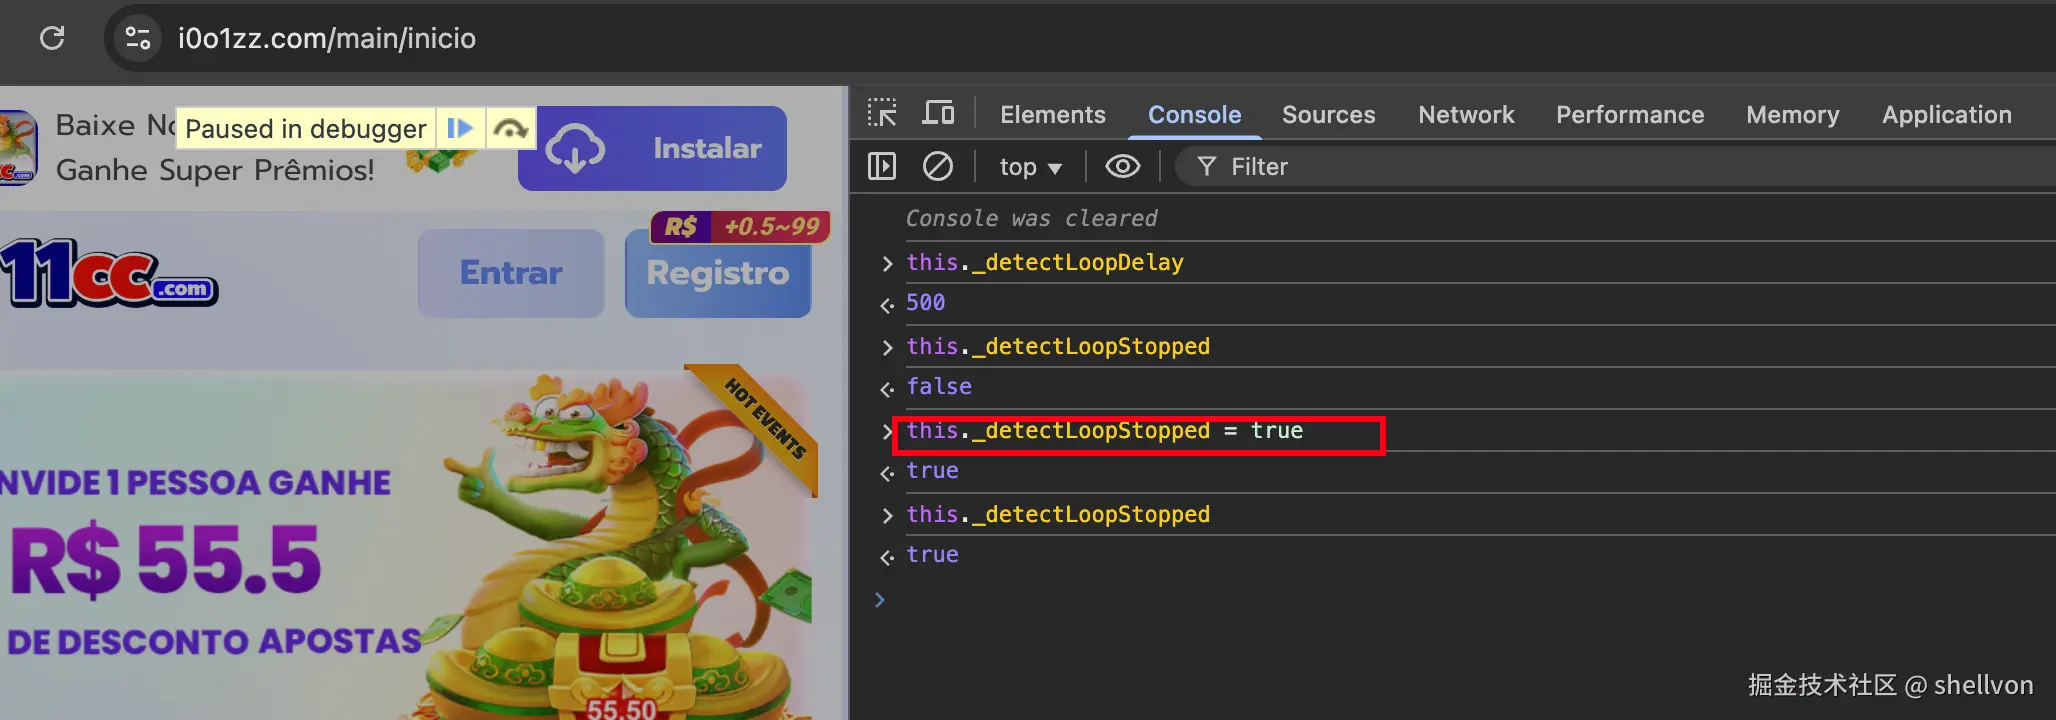Click the console output value 500
Viewport: 2056px width, 720px height.
pos(925,302)
